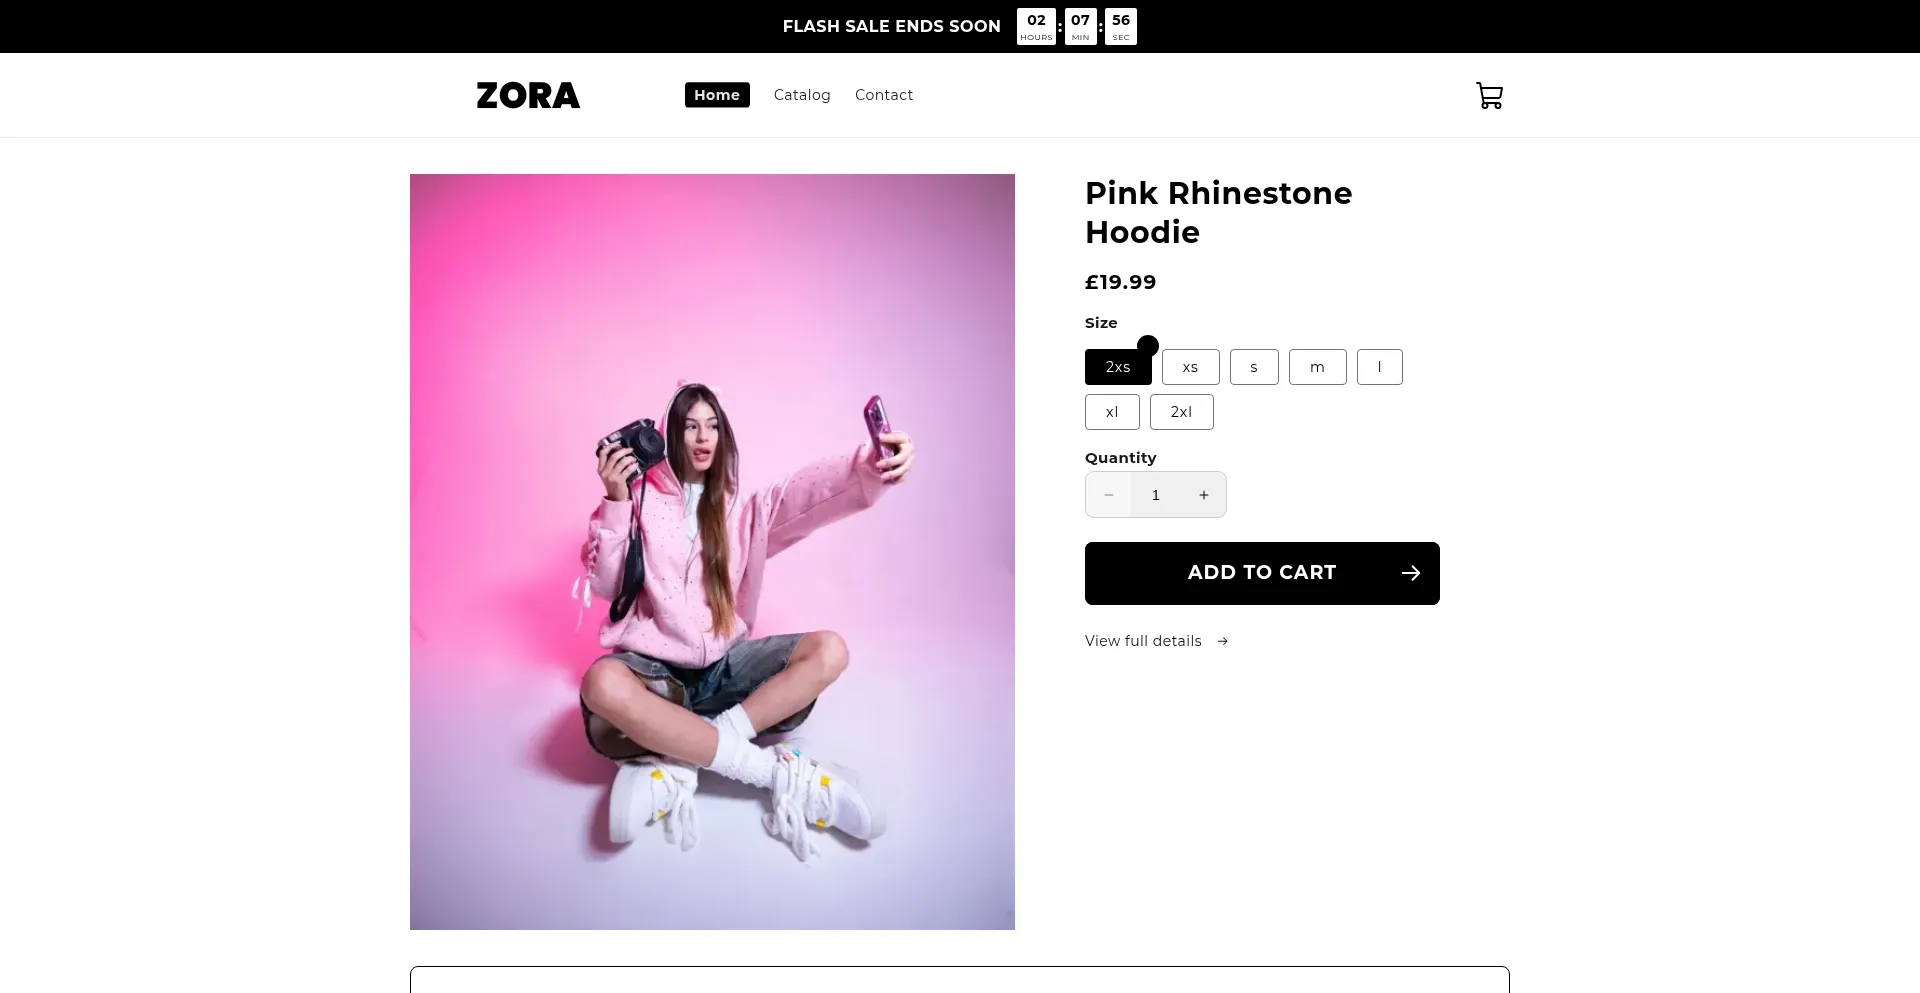The height and width of the screenshot is (993, 1920).
Task: Click the arrow icon beside View full details
Action: 1223,642
